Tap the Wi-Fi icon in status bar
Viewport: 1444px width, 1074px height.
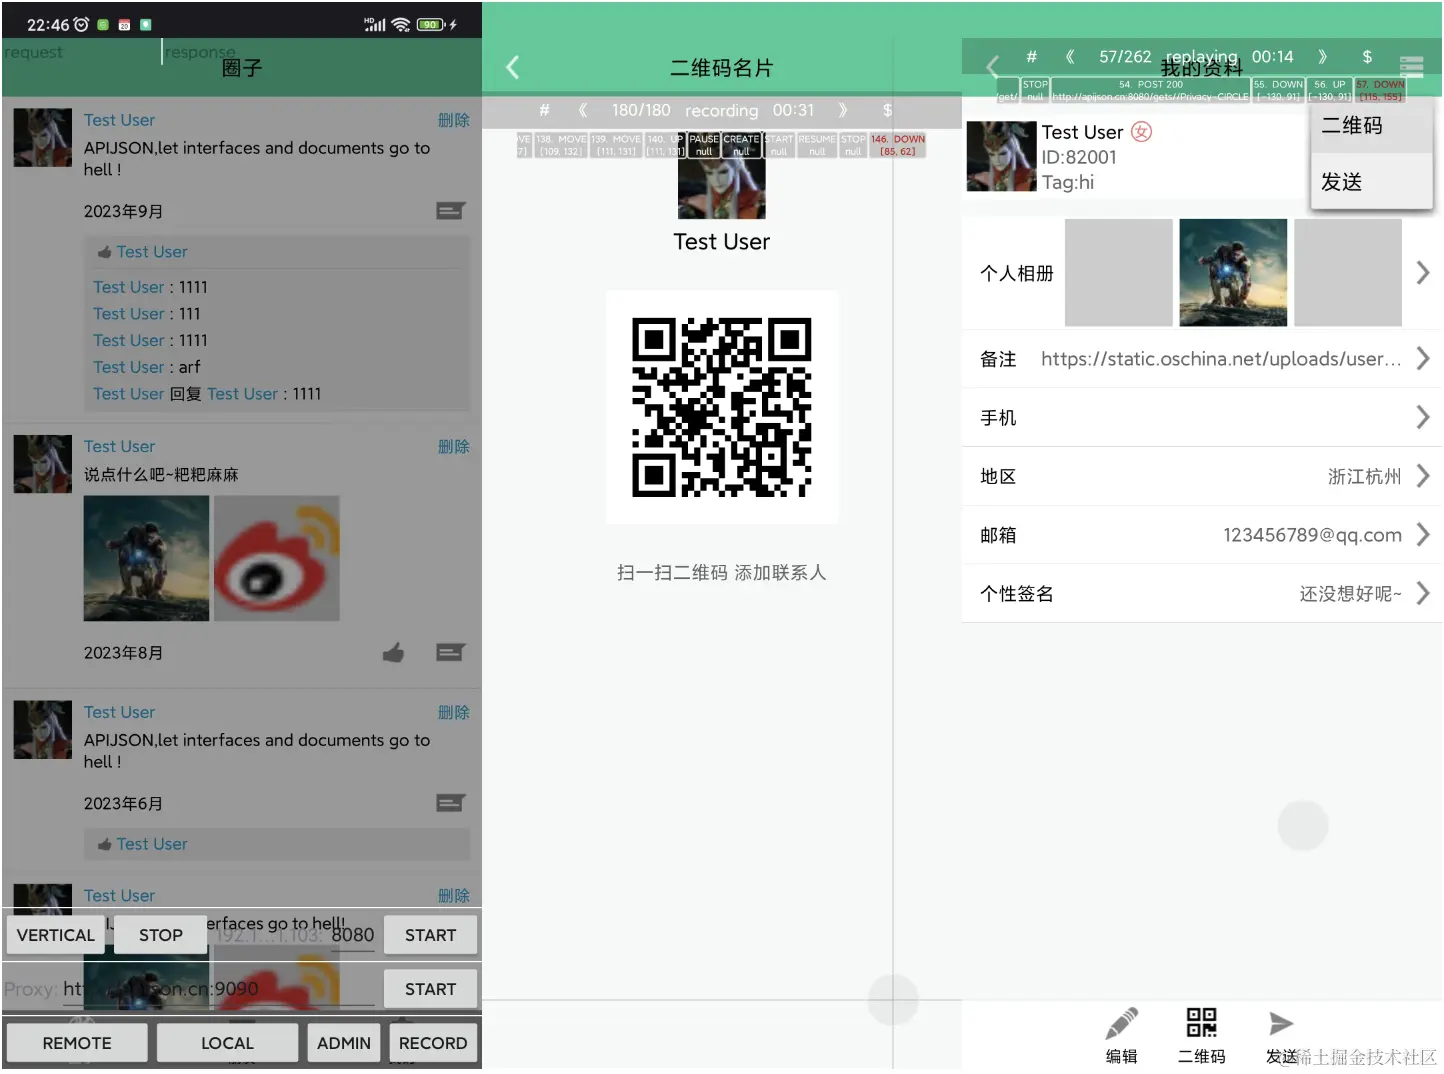pyautogui.click(x=401, y=24)
